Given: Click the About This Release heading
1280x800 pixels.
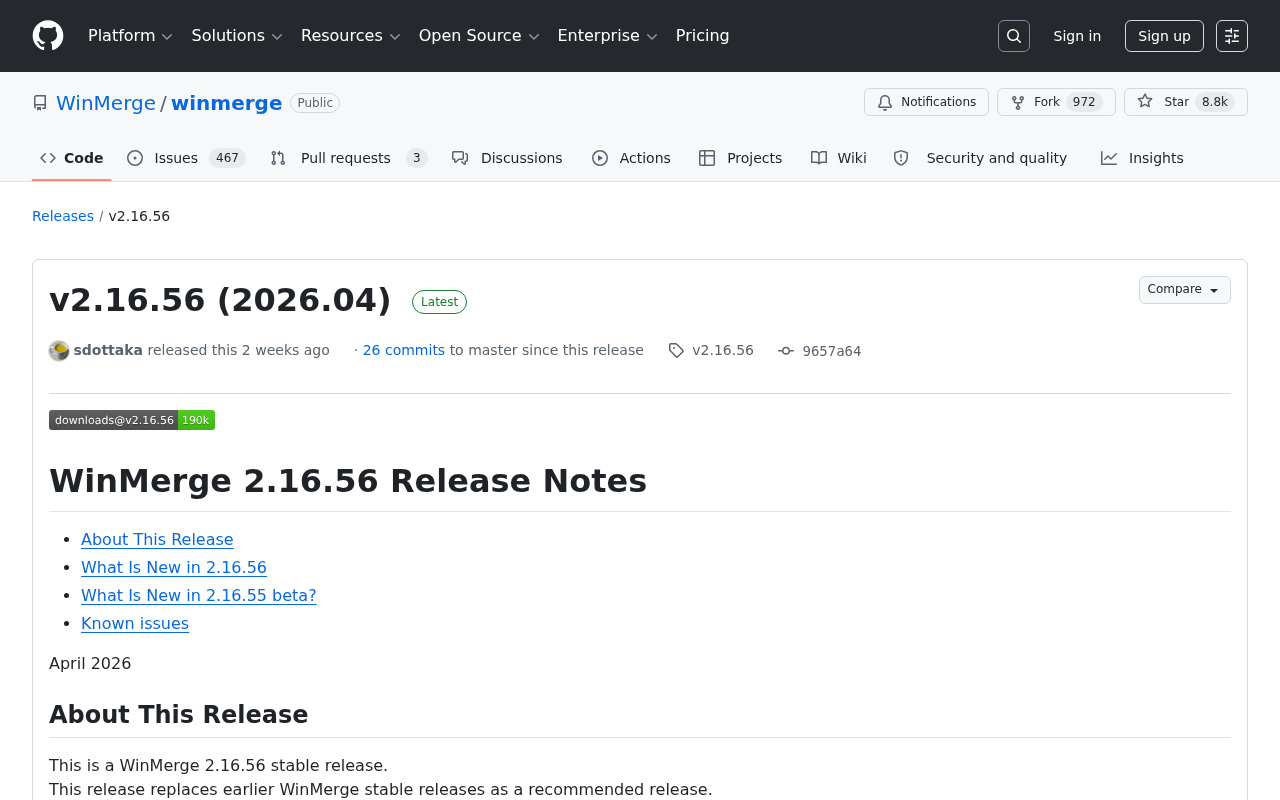Looking at the screenshot, I should click(x=179, y=715).
